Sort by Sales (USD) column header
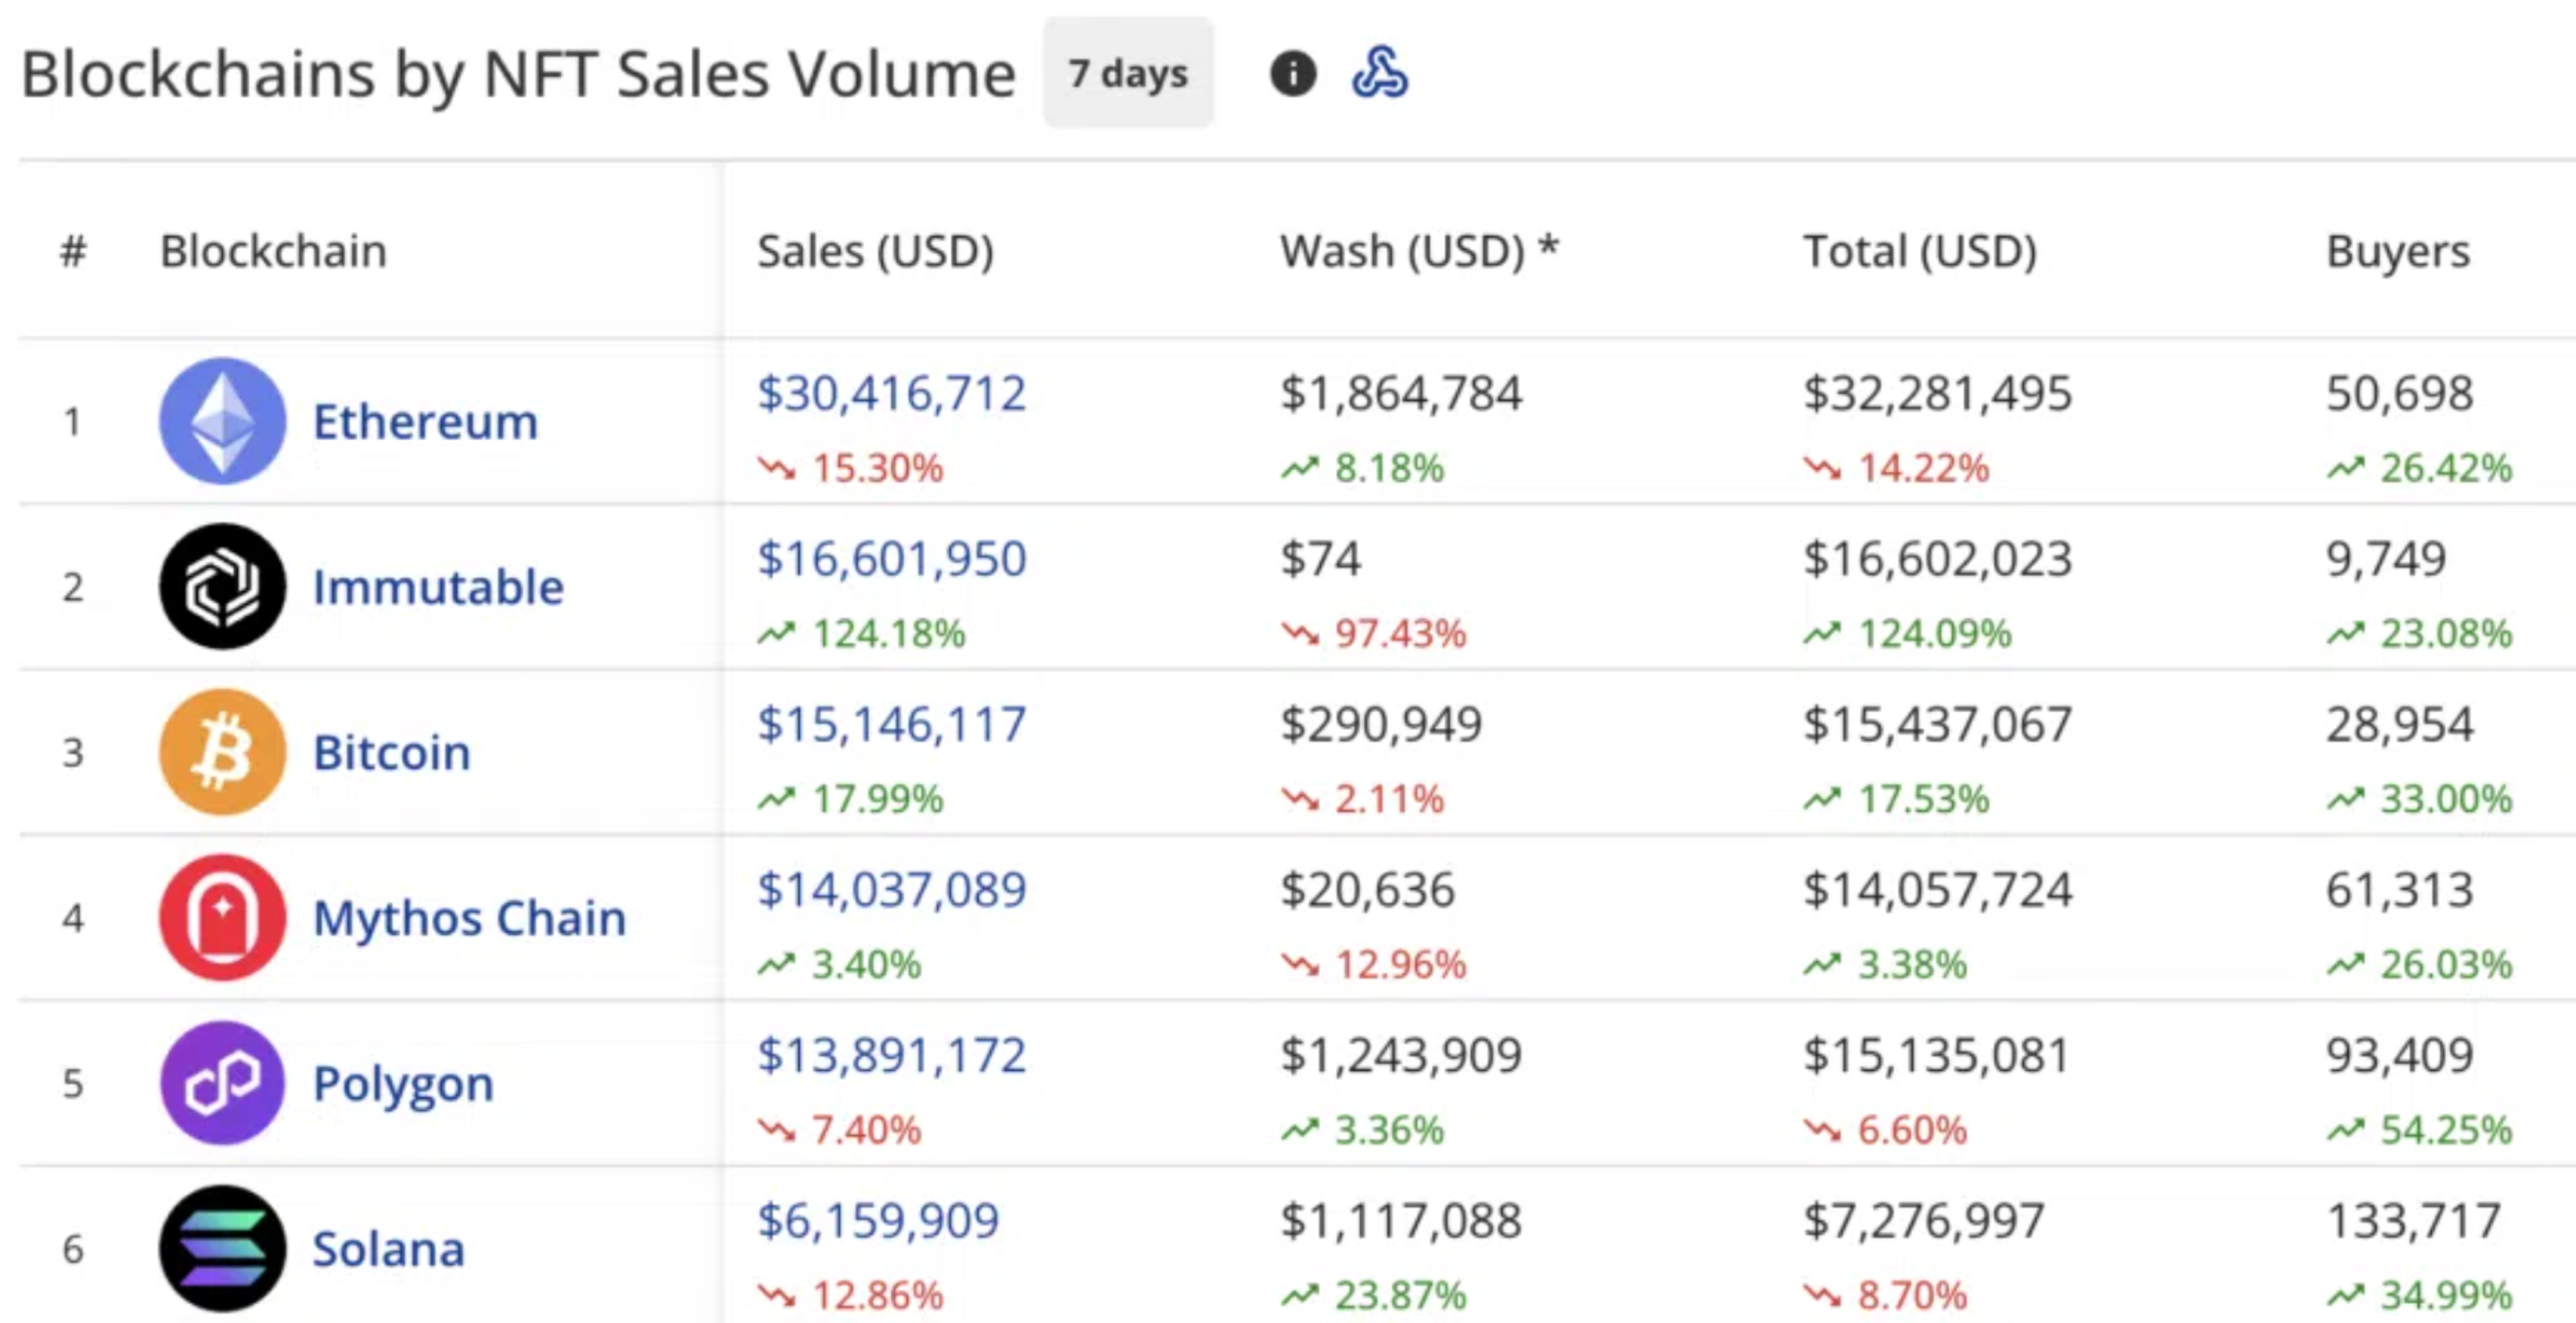Image resolution: width=2576 pixels, height=1323 pixels. (x=875, y=251)
